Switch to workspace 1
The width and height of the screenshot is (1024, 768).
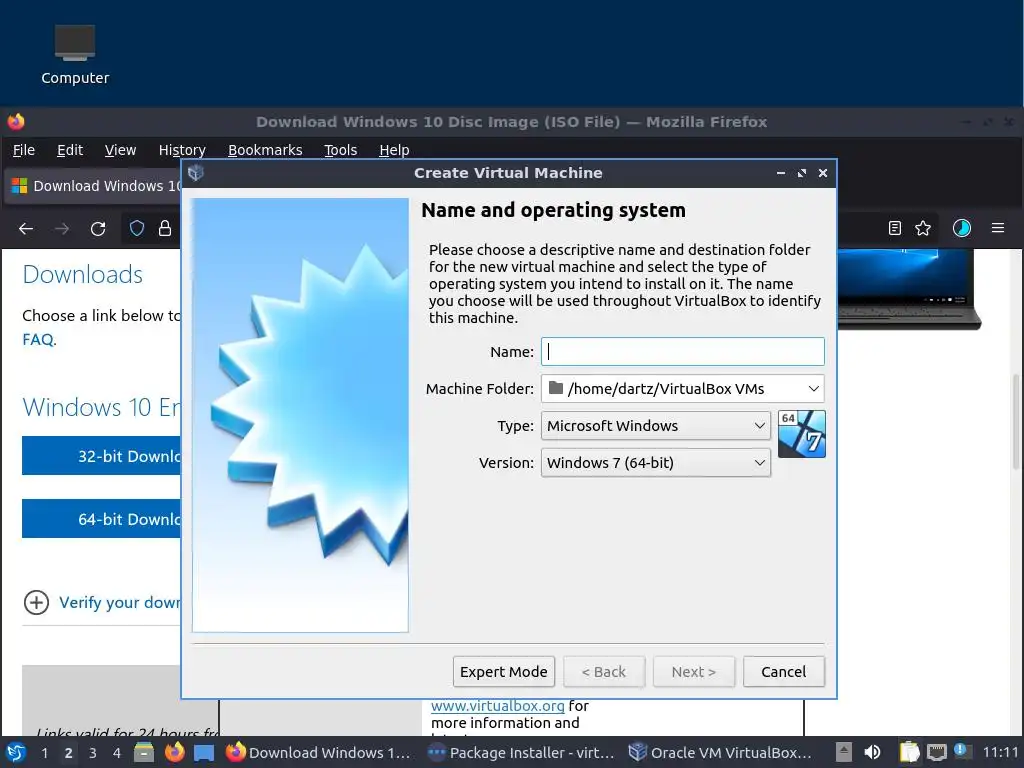click(44, 753)
